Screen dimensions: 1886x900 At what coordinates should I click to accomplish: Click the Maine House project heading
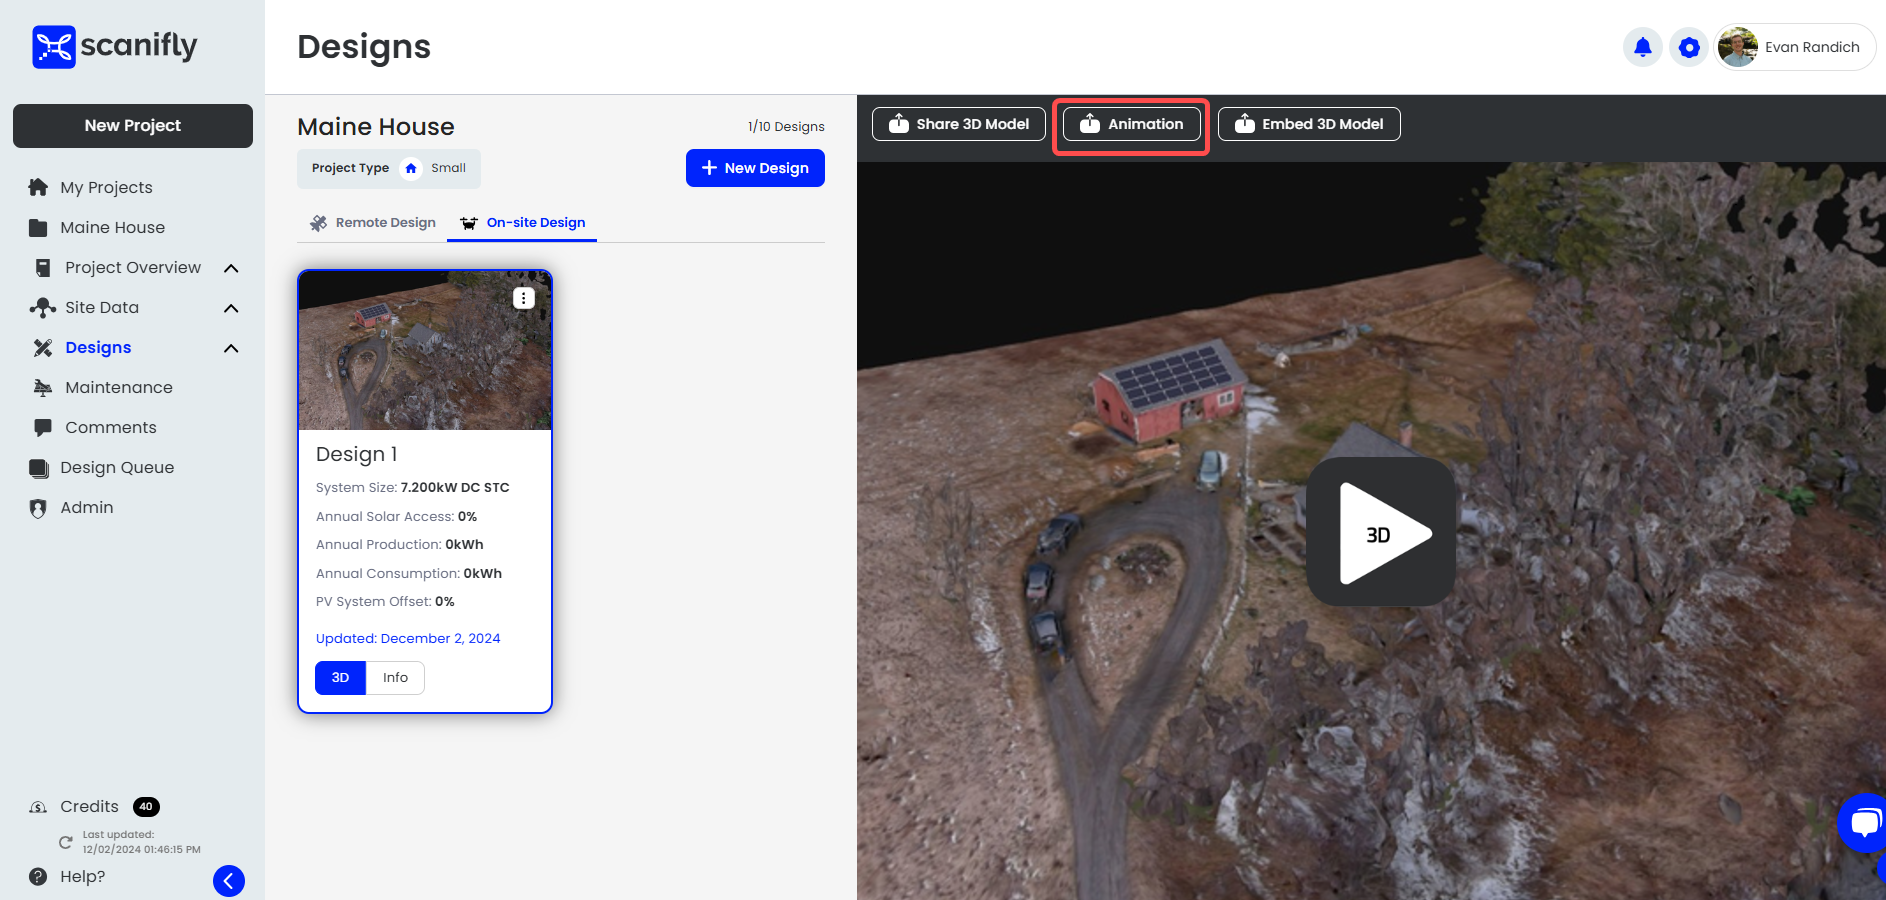pyautogui.click(x=376, y=127)
